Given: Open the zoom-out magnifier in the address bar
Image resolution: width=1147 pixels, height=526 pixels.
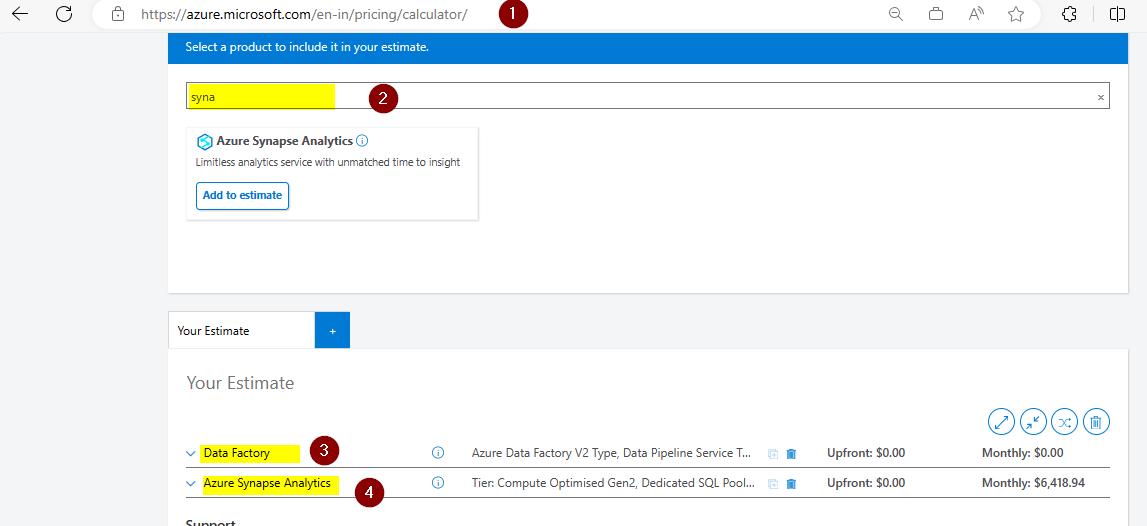Looking at the screenshot, I should click(x=895, y=14).
